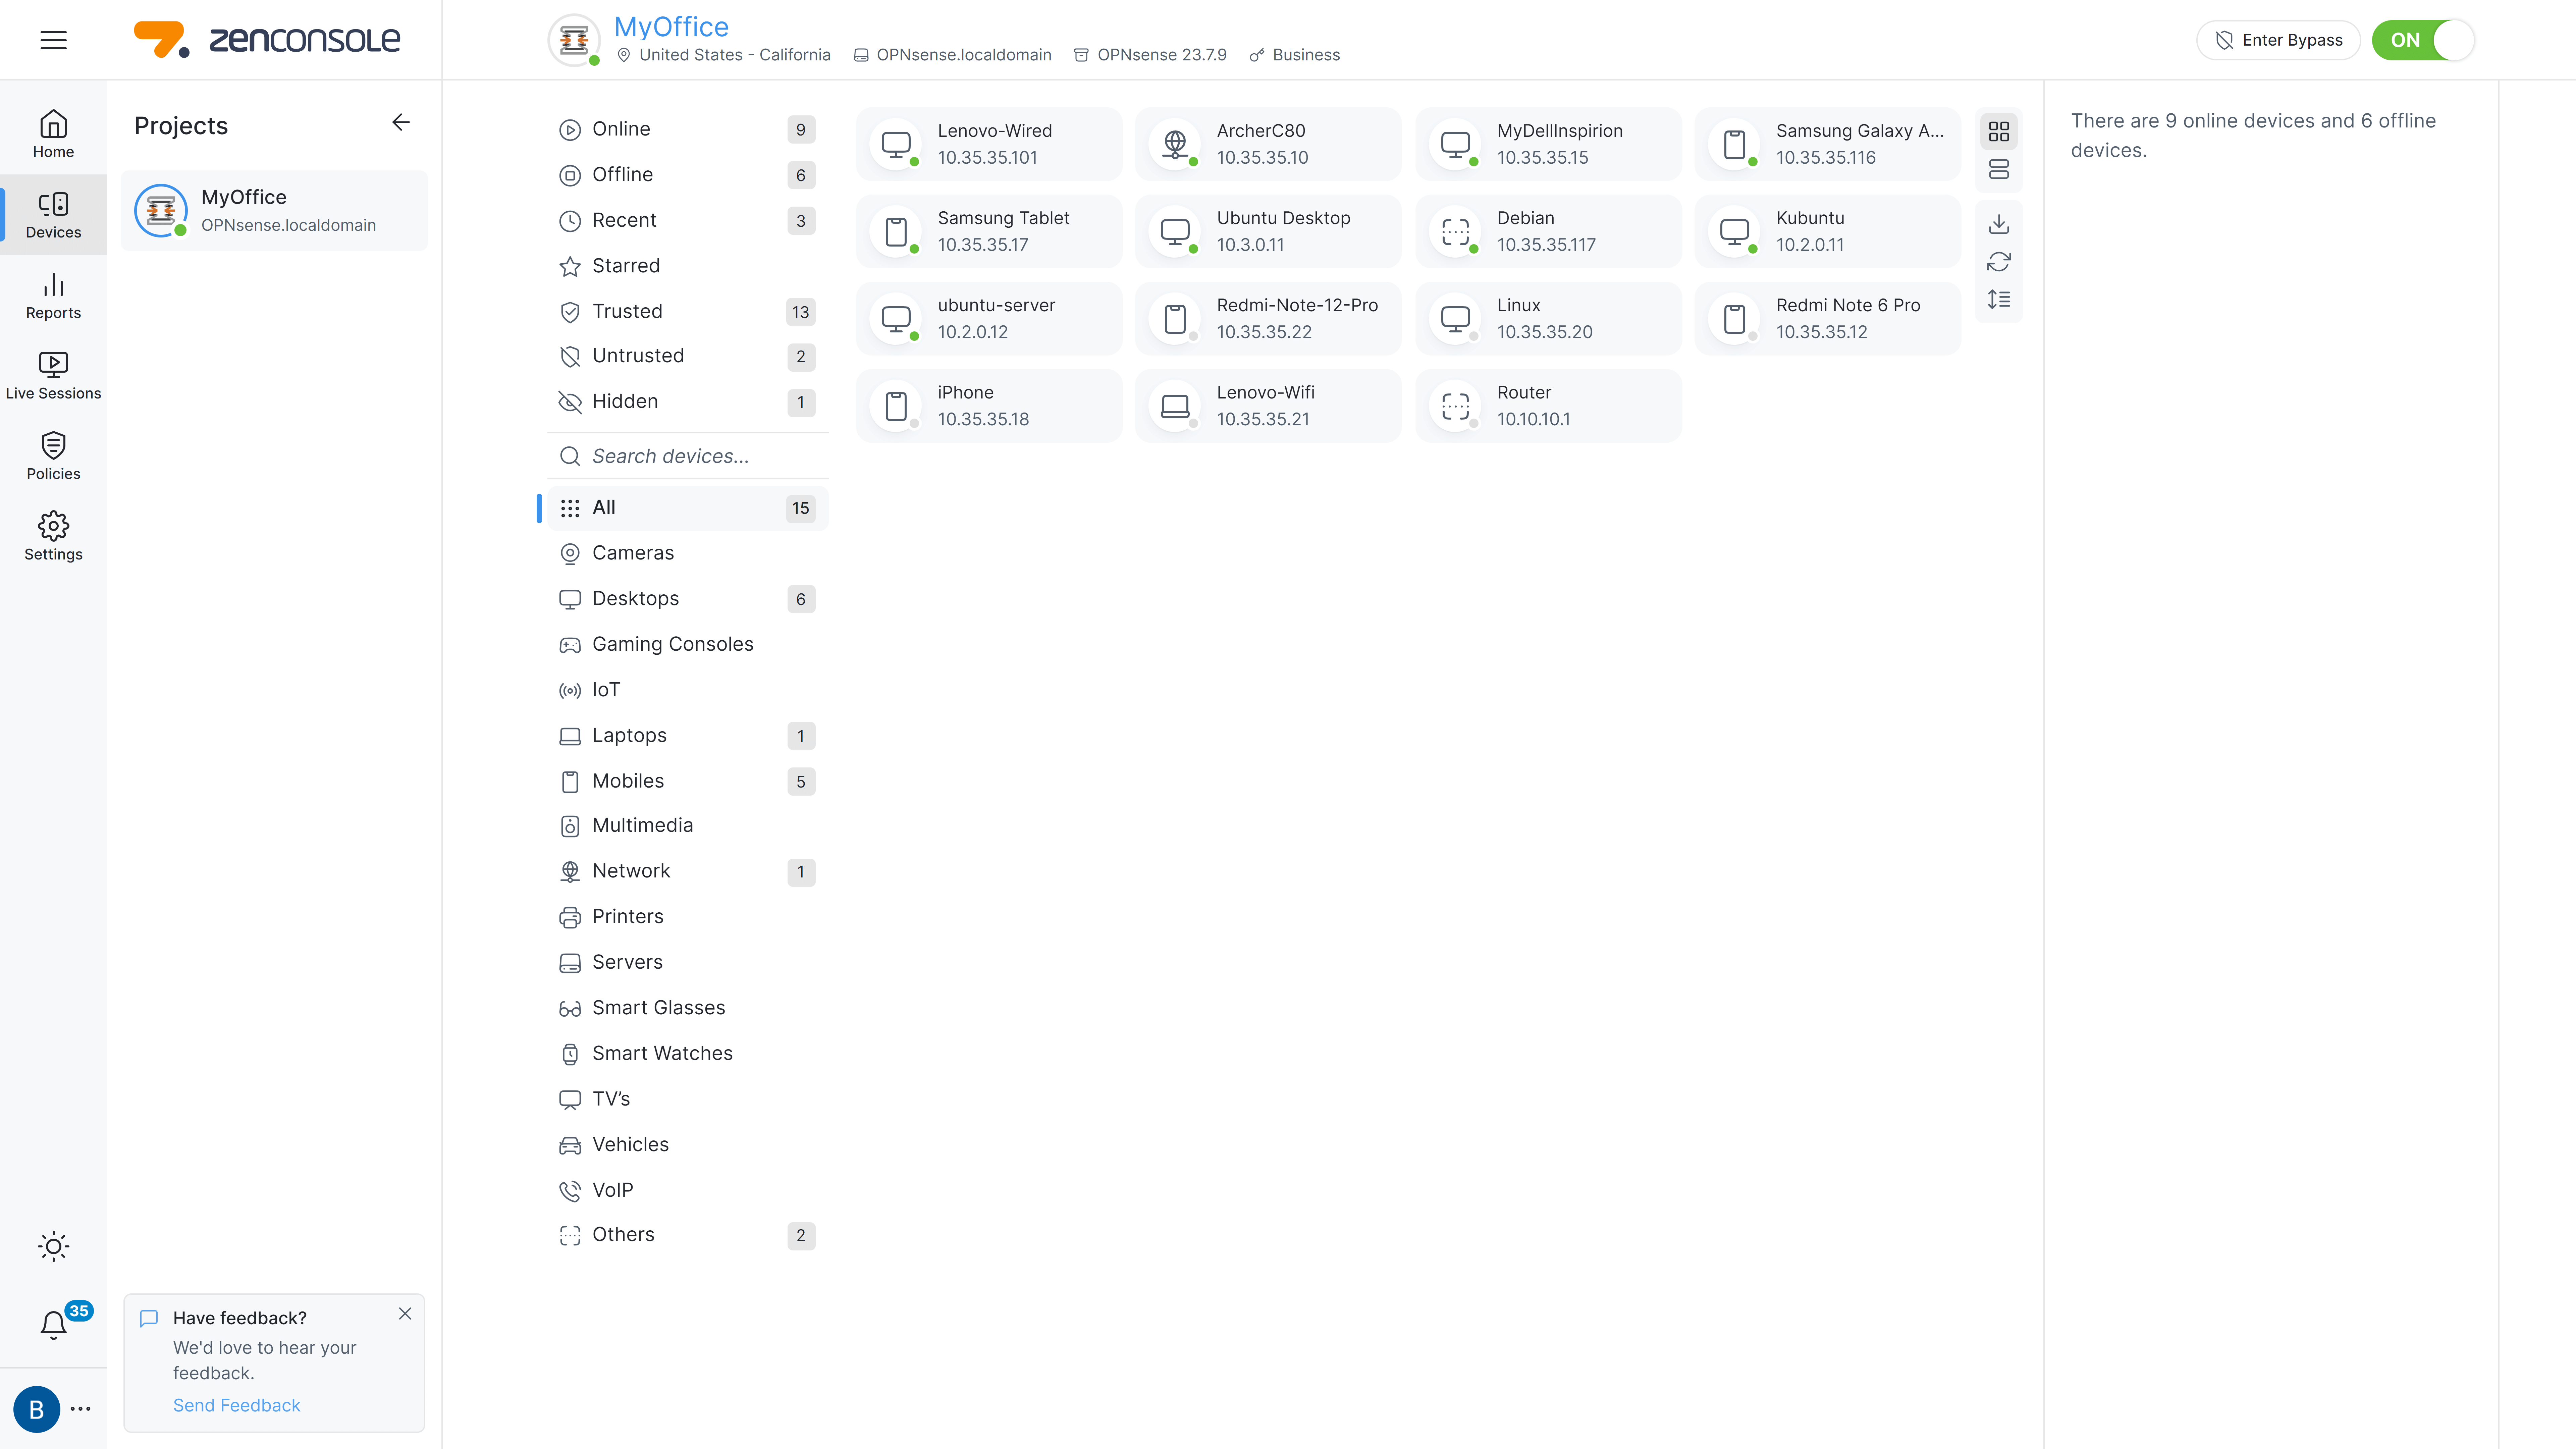Go to Home in sidebar
2576x1449 pixels.
(53, 134)
